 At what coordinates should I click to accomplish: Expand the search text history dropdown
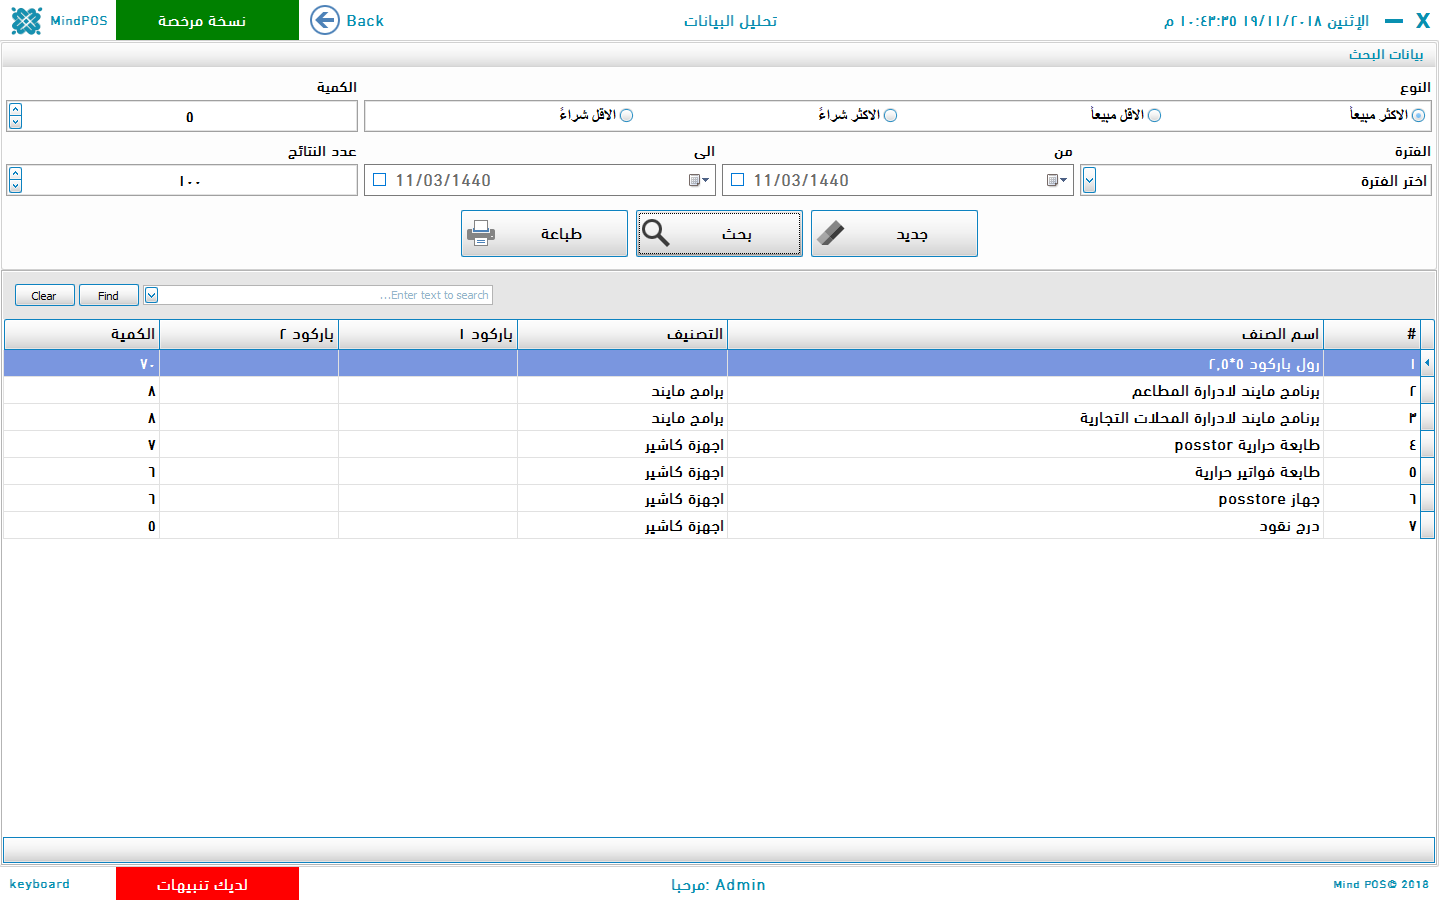(152, 295)
